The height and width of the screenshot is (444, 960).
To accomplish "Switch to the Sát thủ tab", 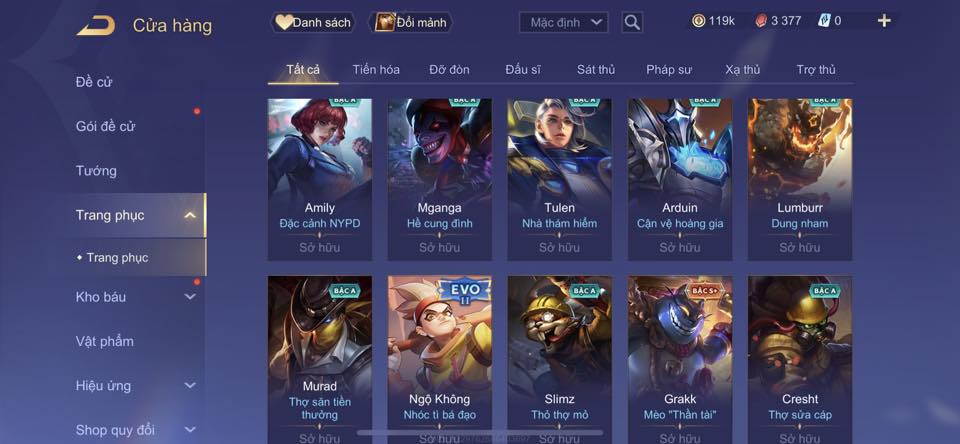I will click(x=596, y=69).
